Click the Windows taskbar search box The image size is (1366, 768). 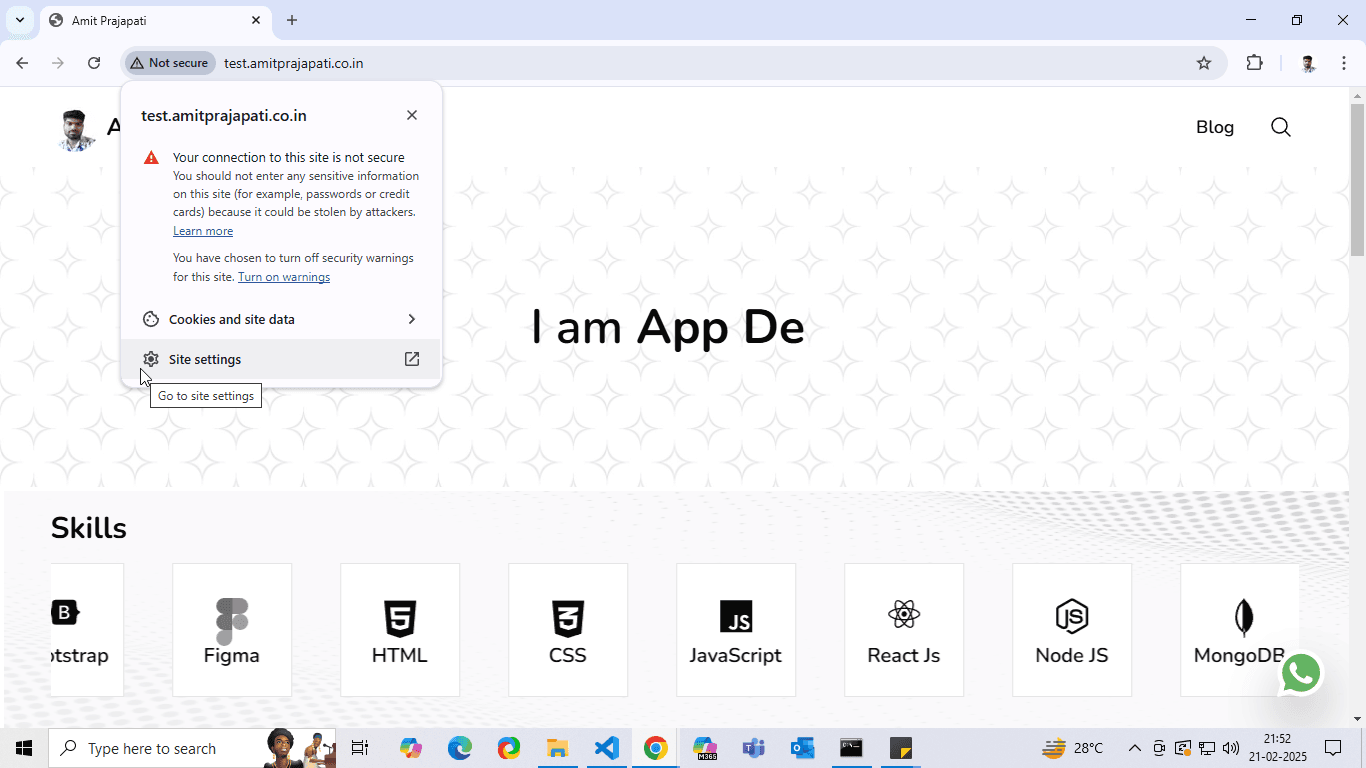click(x=150, y=748)
